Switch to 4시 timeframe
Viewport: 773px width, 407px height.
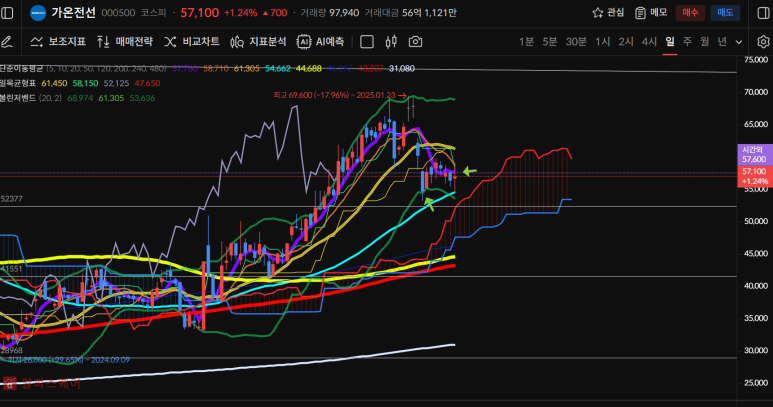pyautogui.click(x=649, y=42)
